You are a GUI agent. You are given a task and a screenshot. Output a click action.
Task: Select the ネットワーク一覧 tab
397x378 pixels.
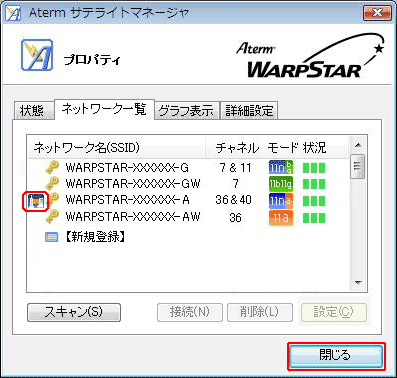click(x=104, y=109)
